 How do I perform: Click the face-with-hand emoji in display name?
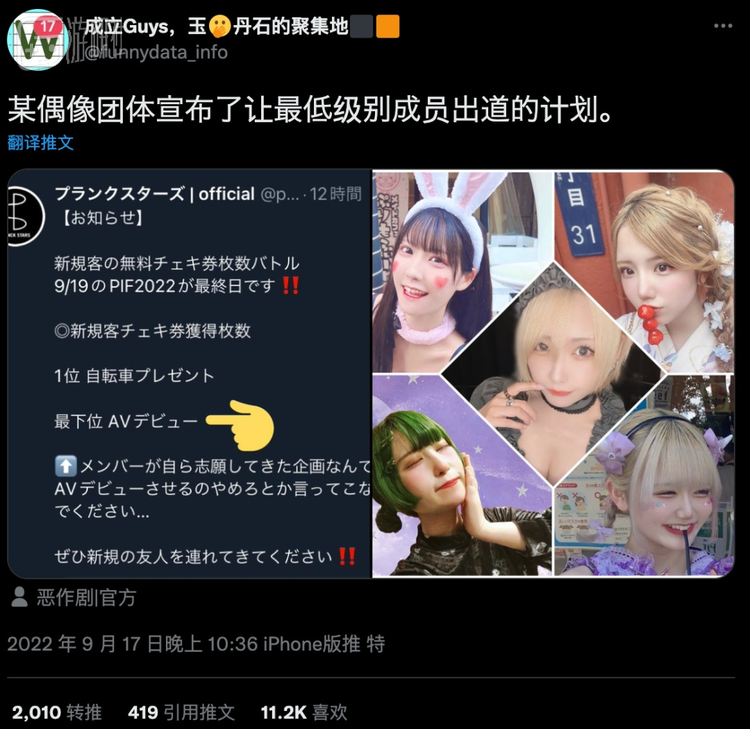(220, 26)
